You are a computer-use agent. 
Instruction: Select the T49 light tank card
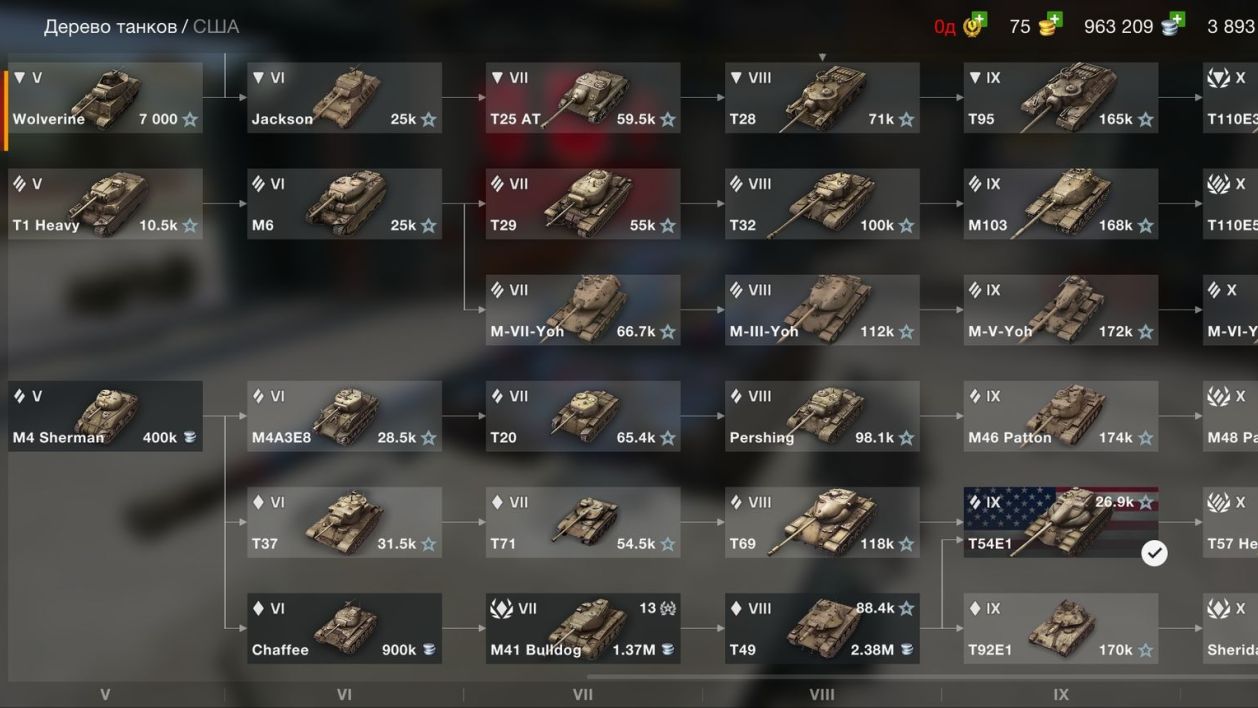pos(822,628)
